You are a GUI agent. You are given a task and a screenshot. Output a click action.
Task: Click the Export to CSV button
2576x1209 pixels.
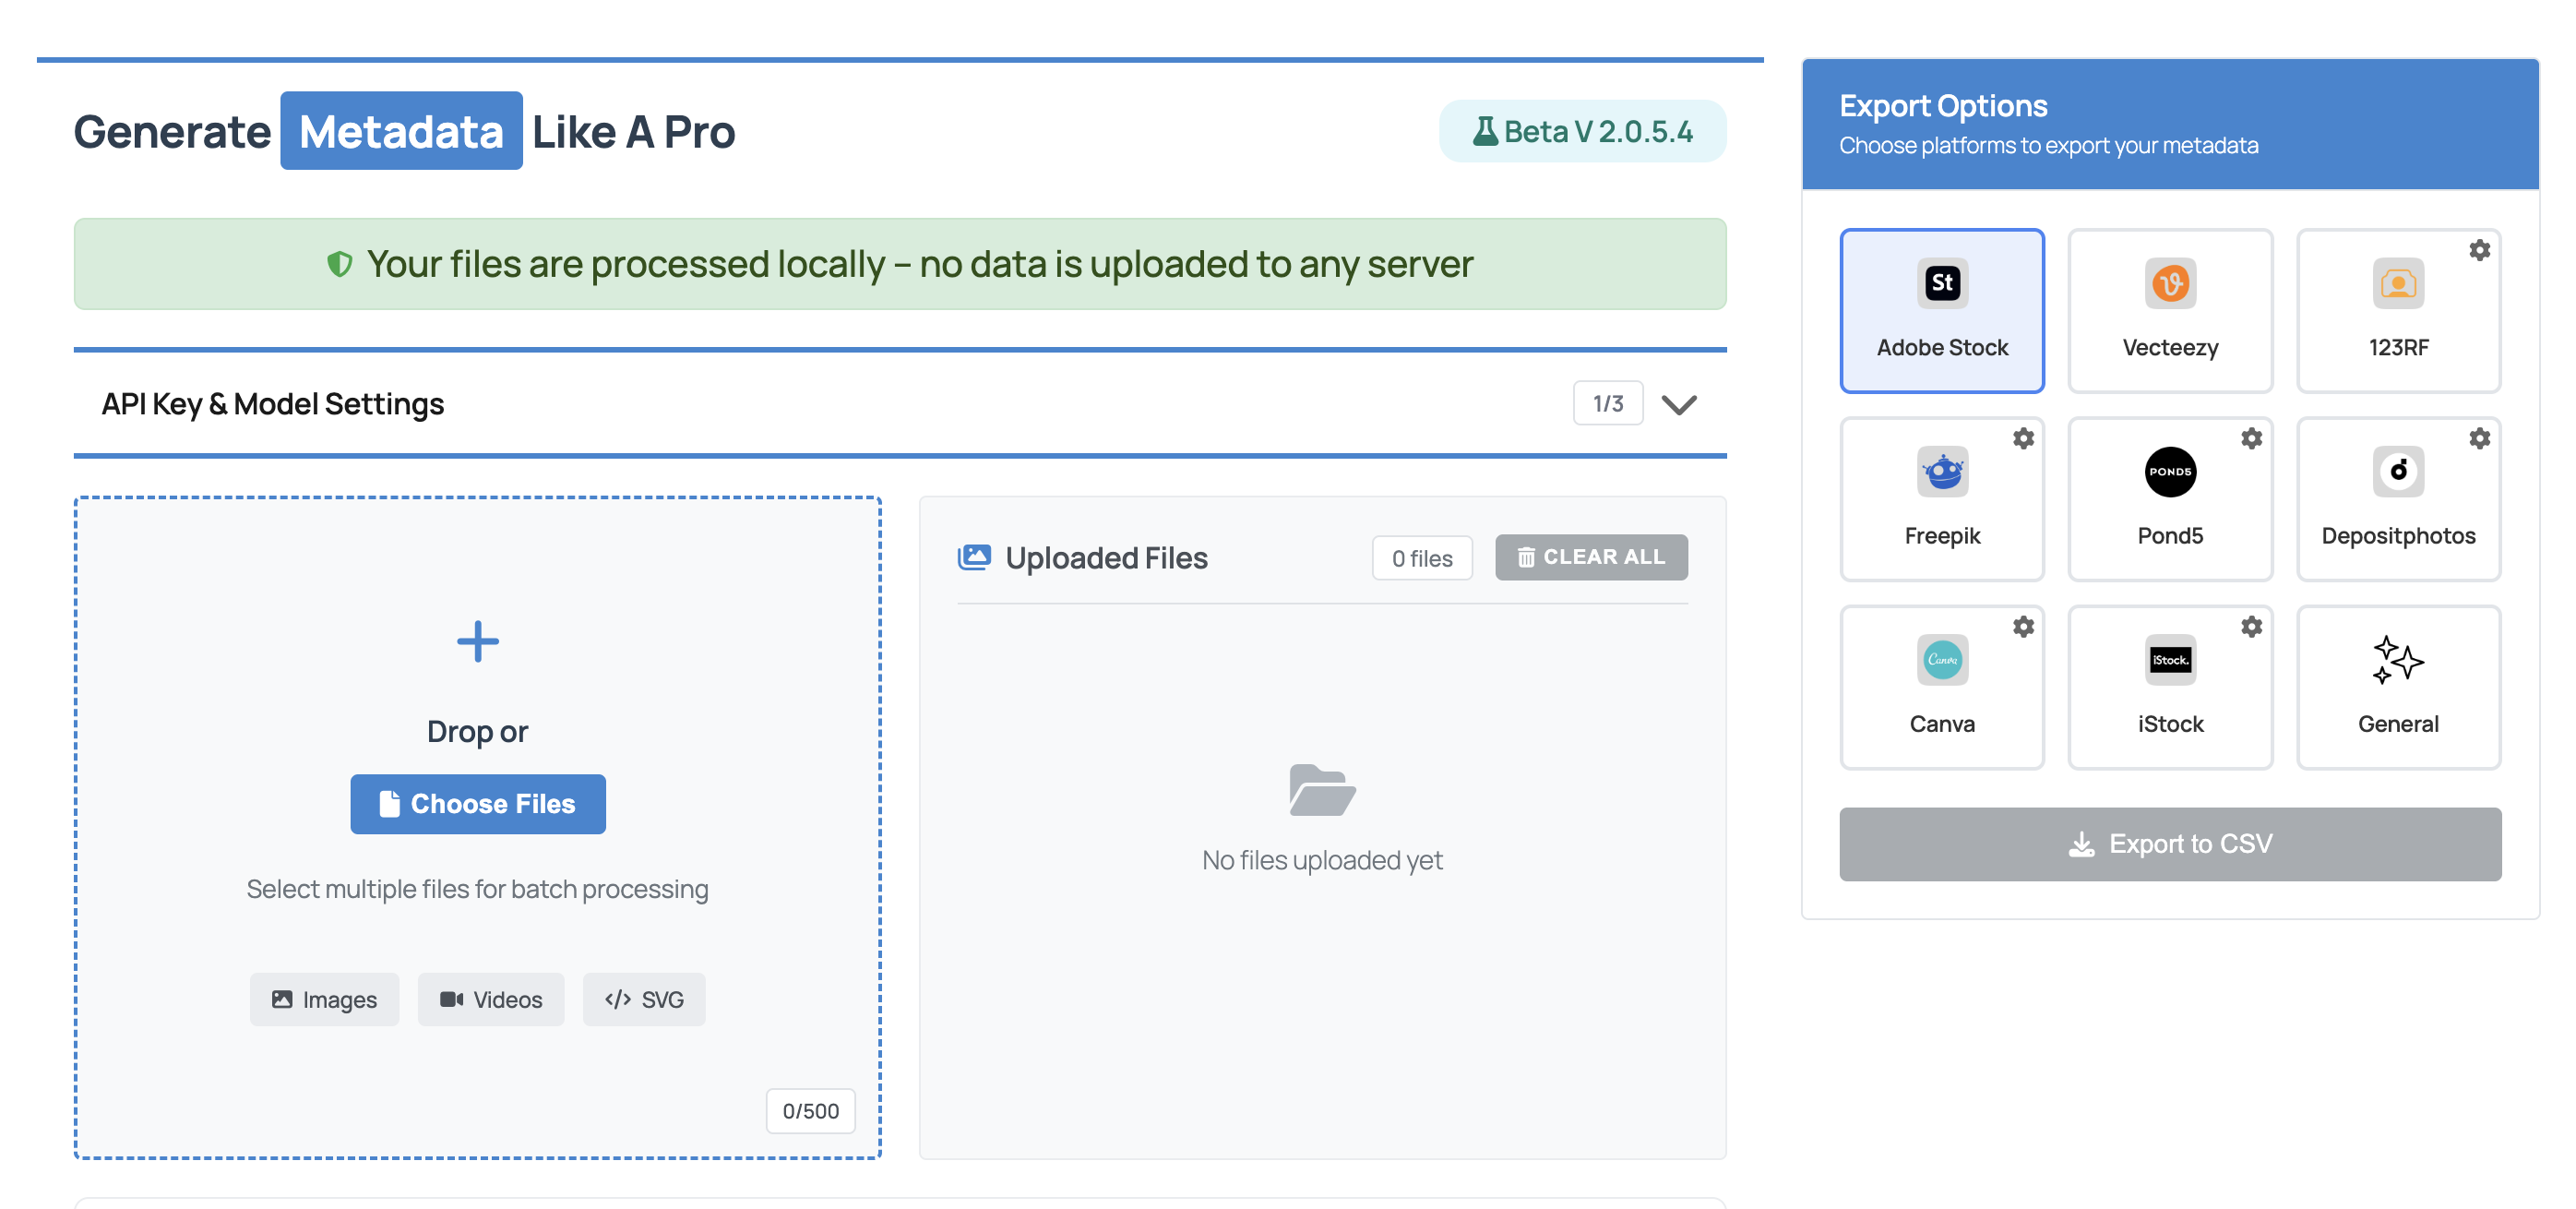coord(2169,843)
